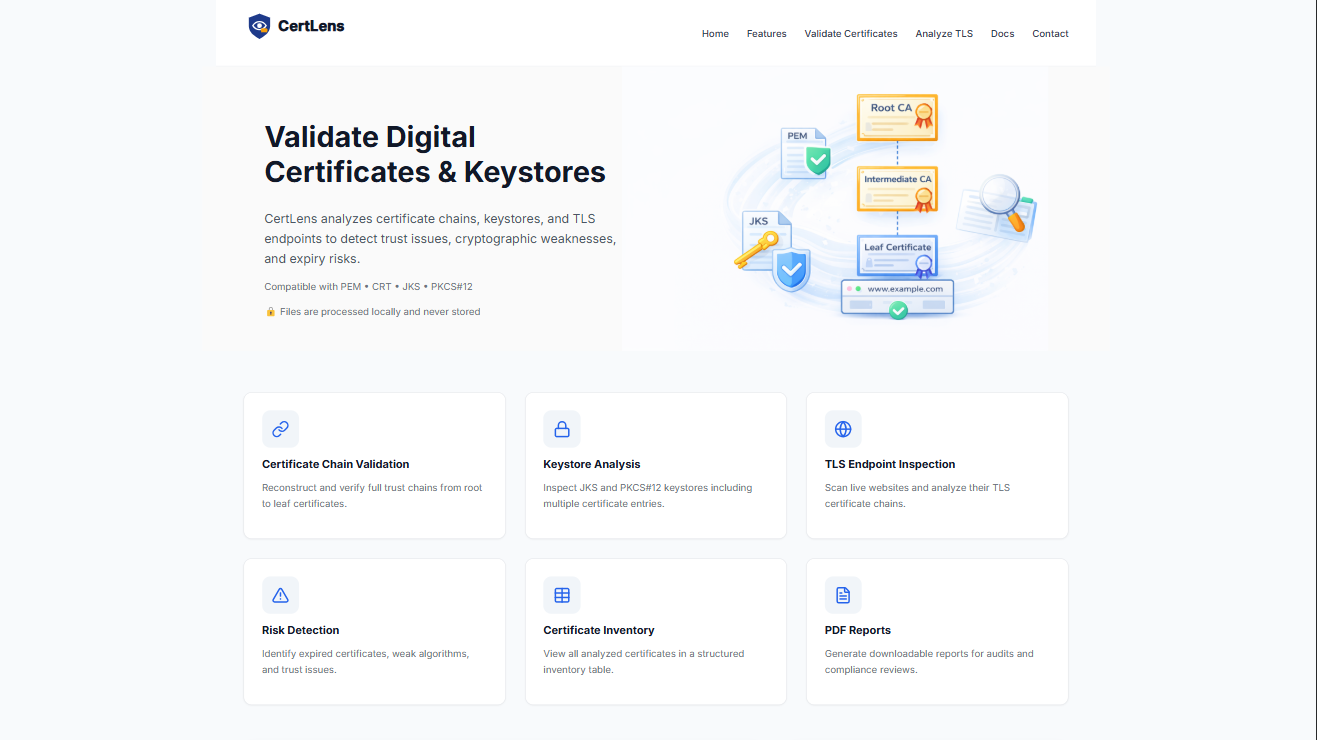Click the Leaf Certificate graphic

pos(897,257)
